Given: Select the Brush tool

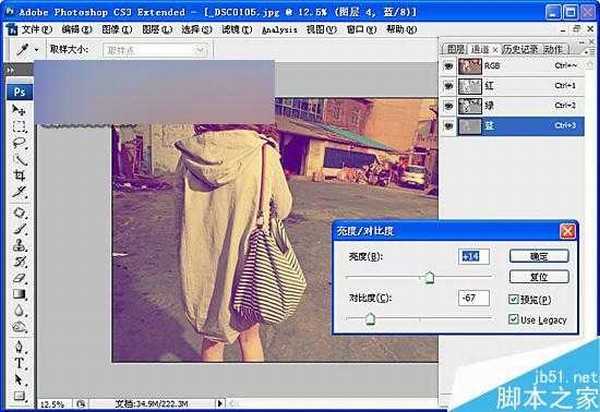Looking at the screenshot, I should tap(19, 228).
